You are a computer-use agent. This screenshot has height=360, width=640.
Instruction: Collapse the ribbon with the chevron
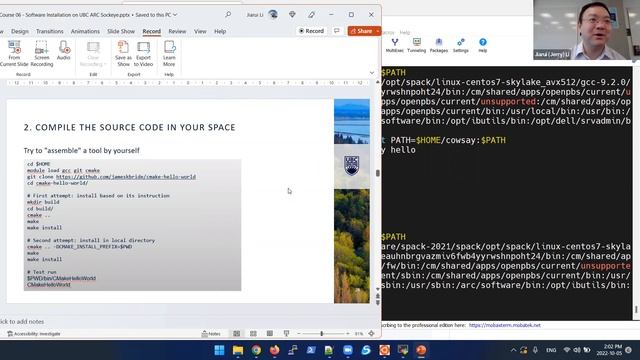(372, 73)
